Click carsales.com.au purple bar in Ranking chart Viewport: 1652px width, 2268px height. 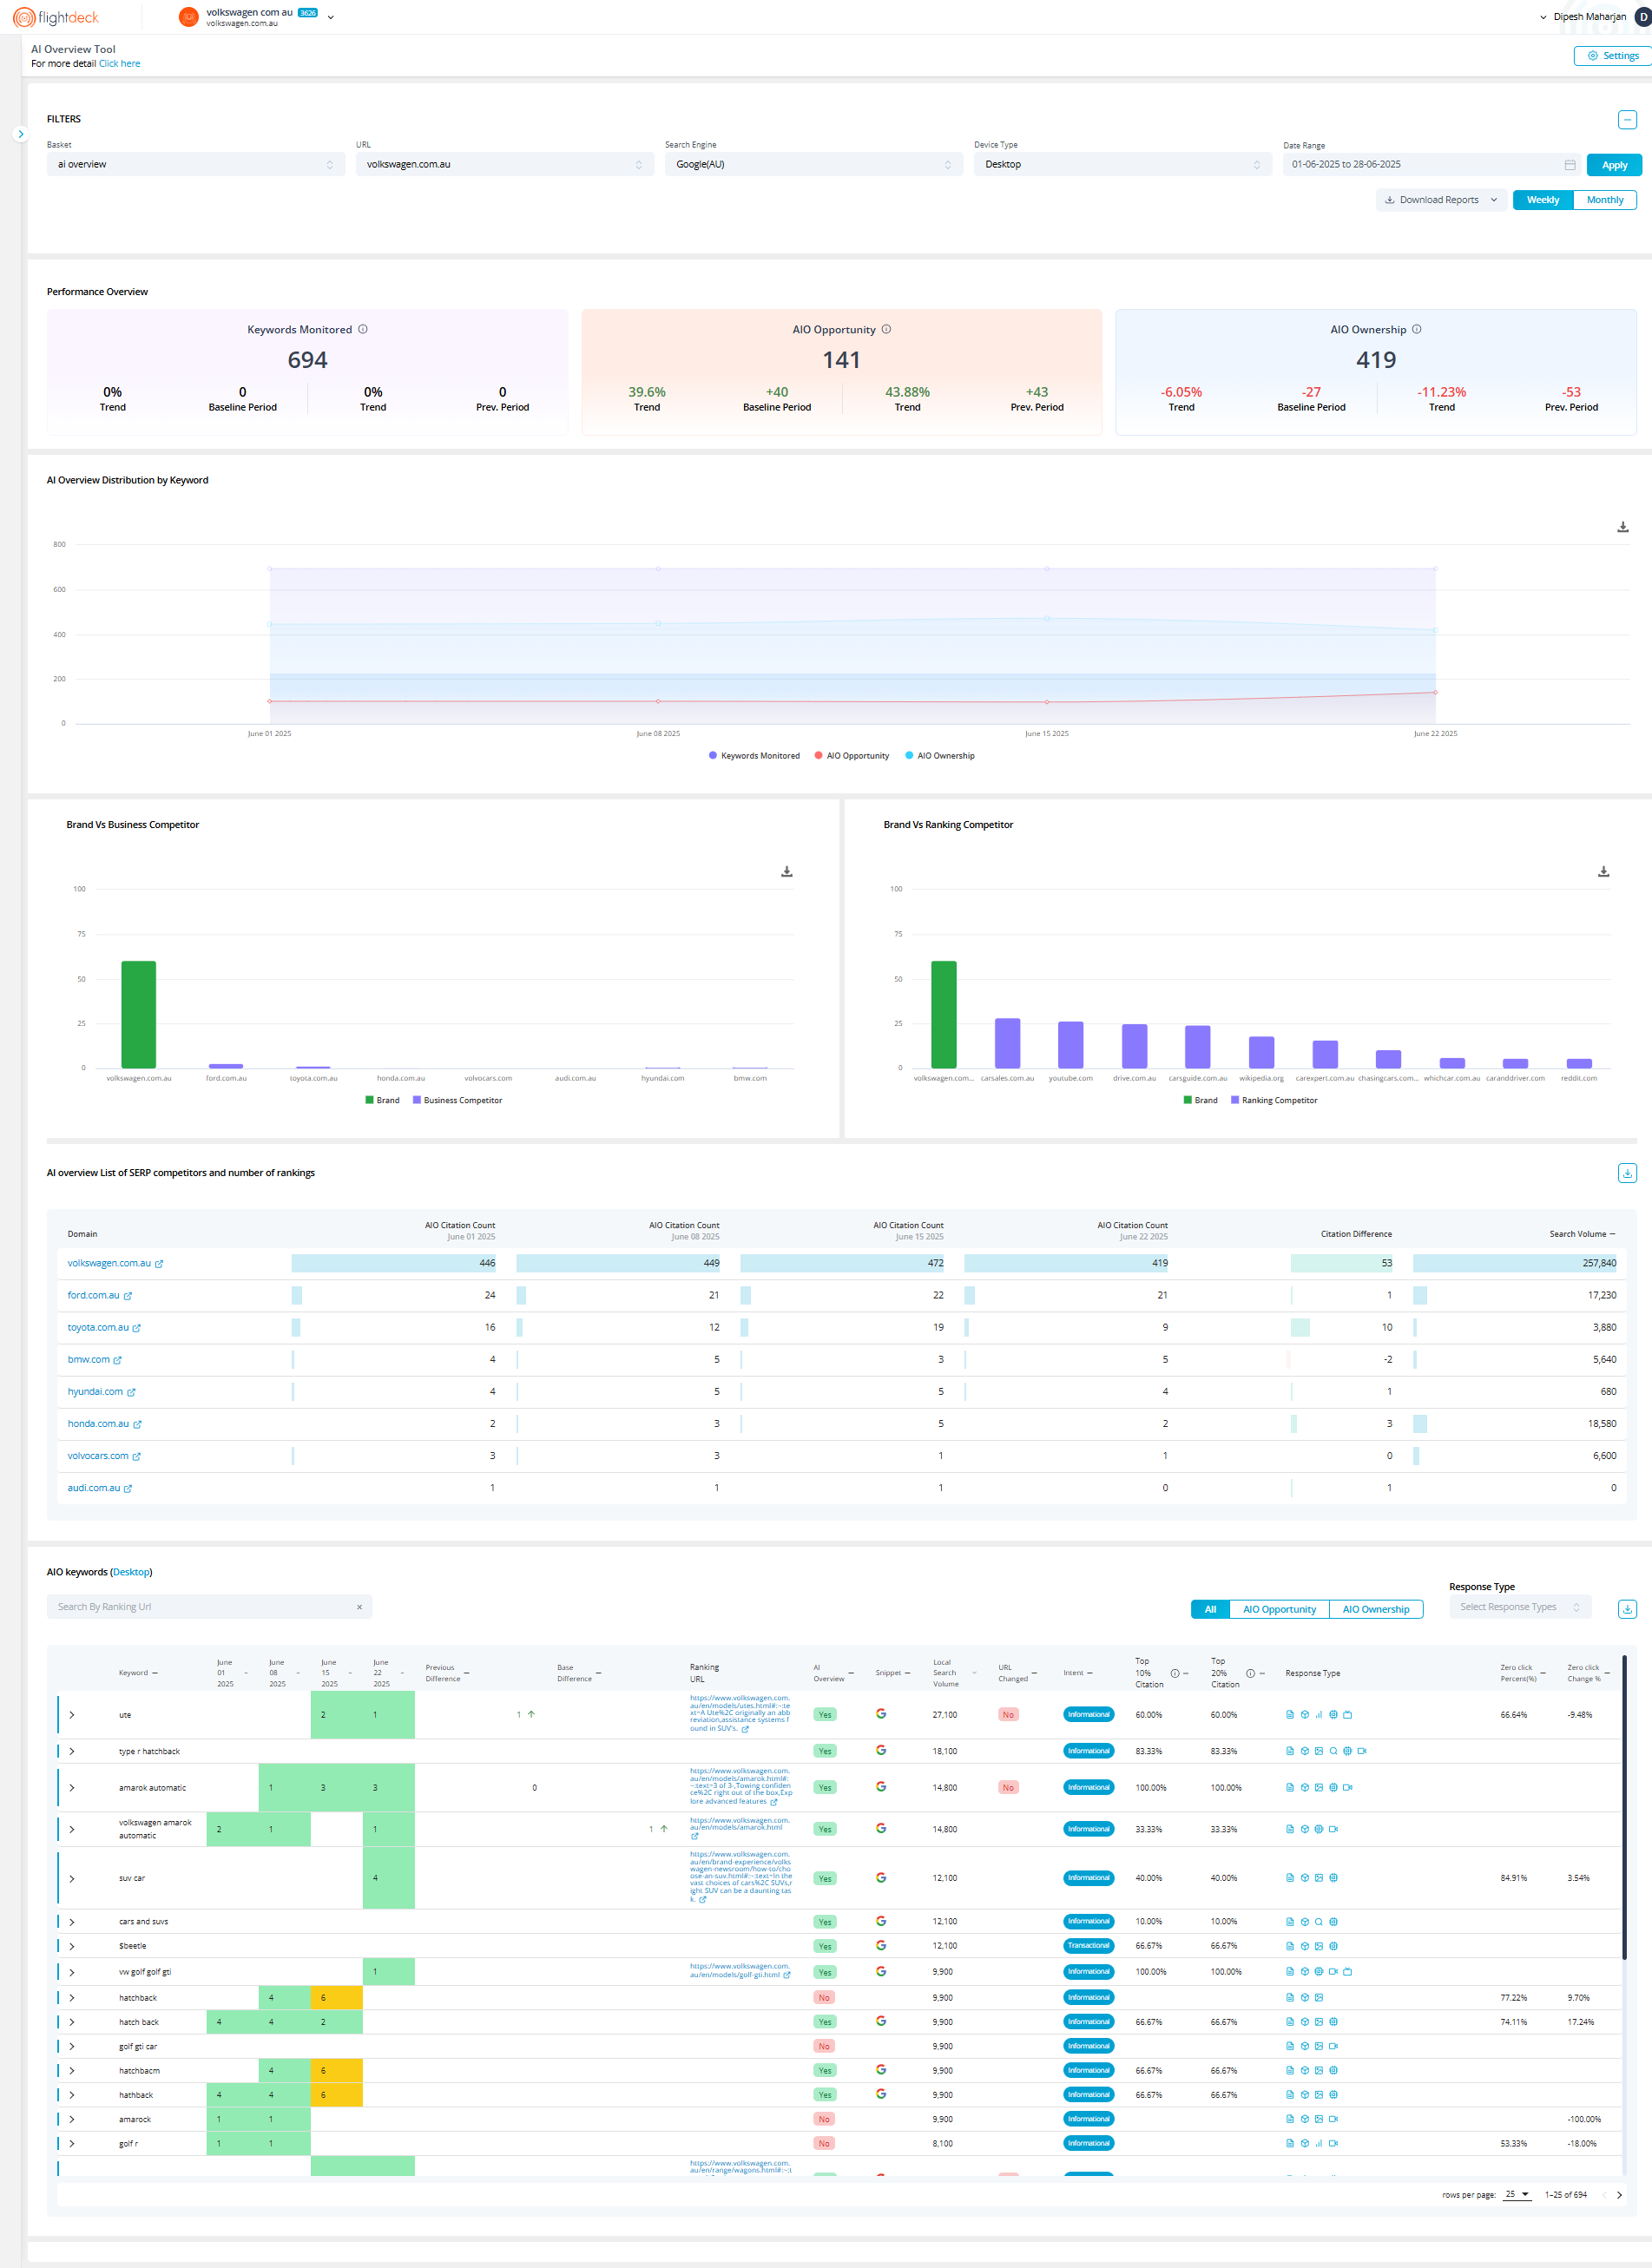[1007, 1044]
